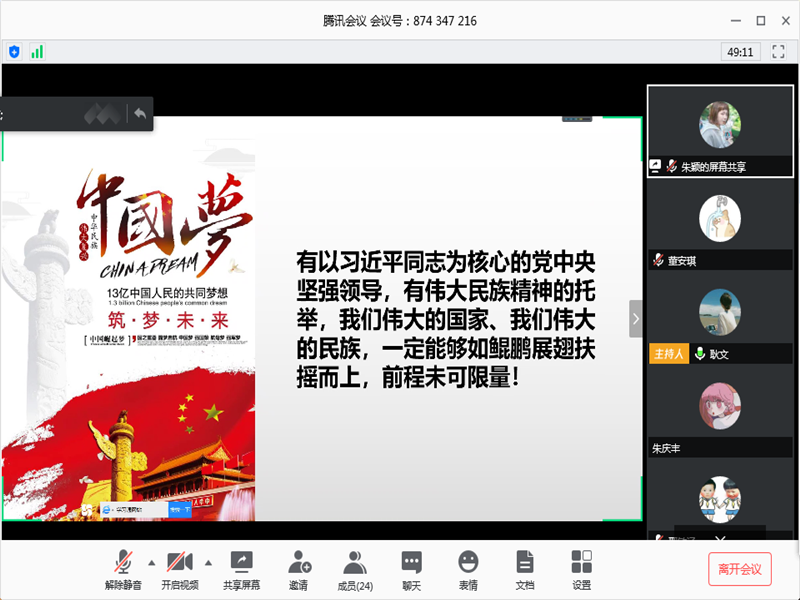
Task: Select the 朱颖的屏幕共享 participant tile
Action: point(720,131)
